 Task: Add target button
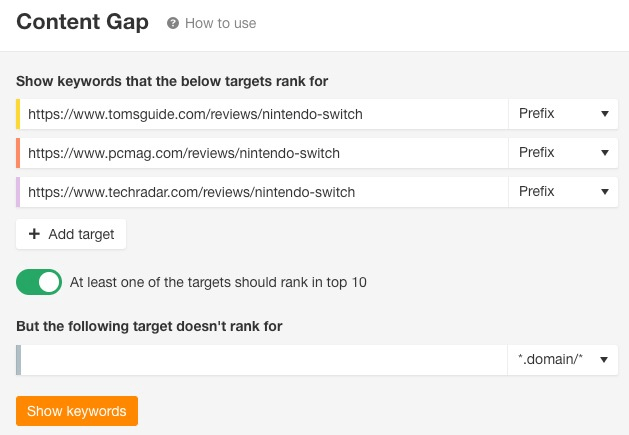(71, 234)
